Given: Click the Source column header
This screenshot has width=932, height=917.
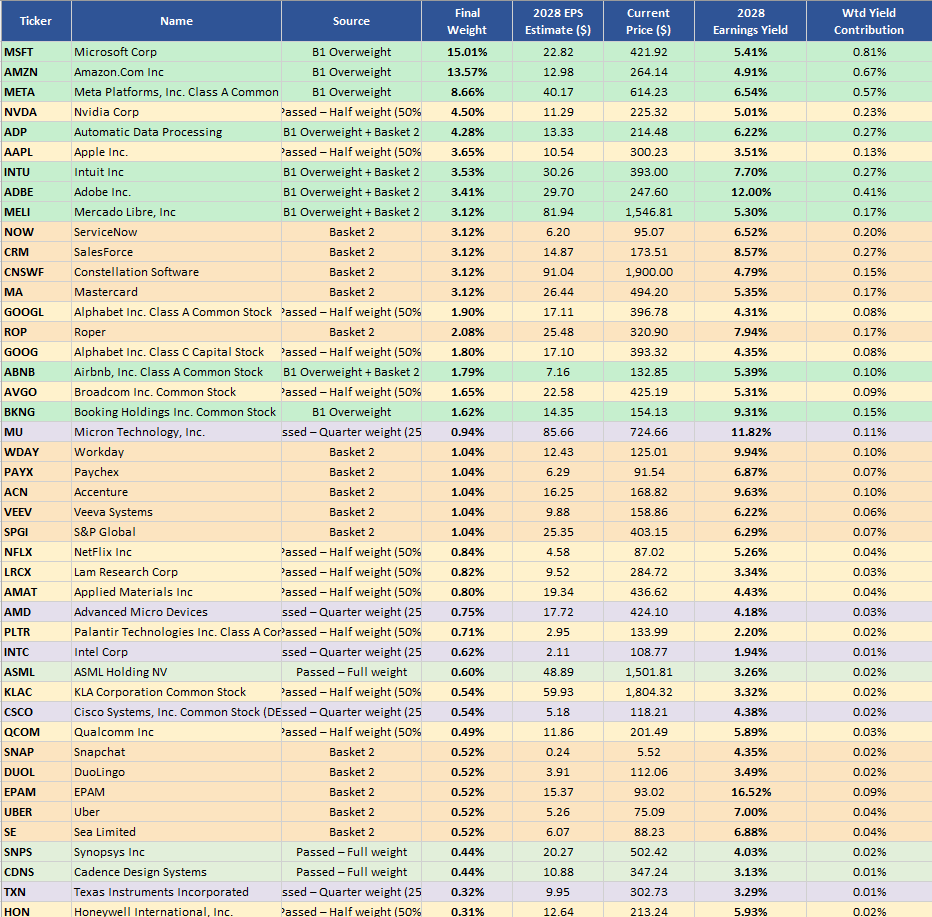Looking at the screenshot, I should click(x=351, y=21).
